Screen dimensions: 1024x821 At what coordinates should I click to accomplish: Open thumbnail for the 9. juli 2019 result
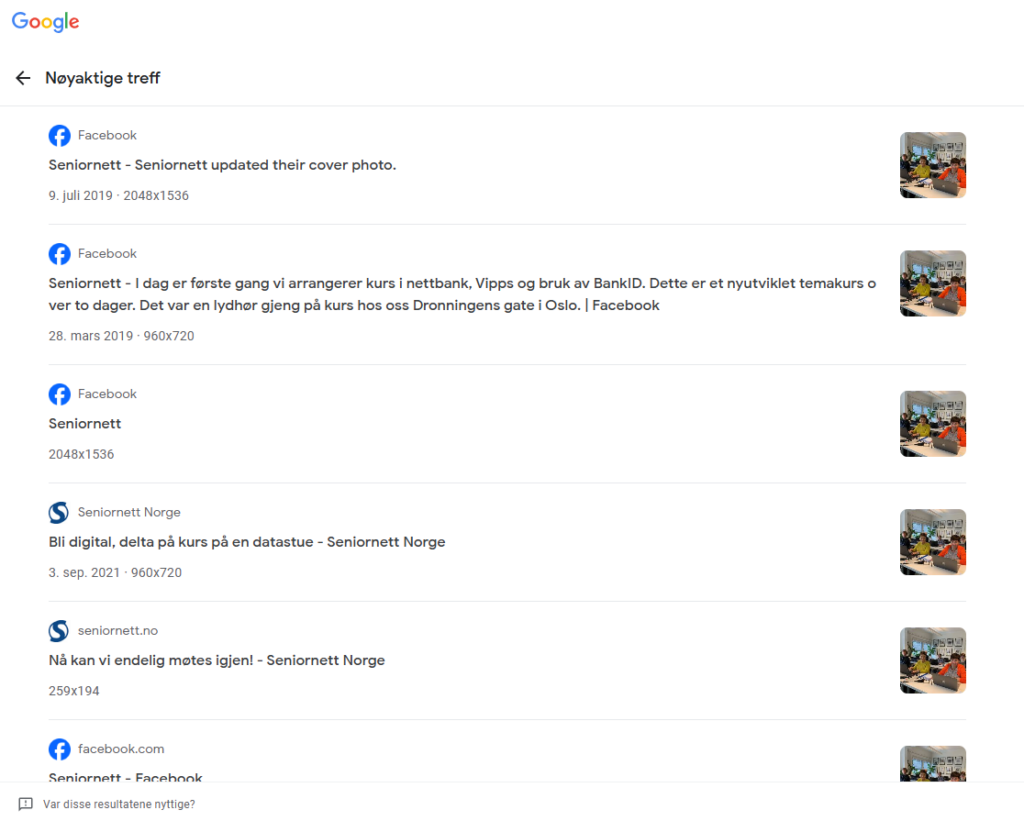click(932, 165)
